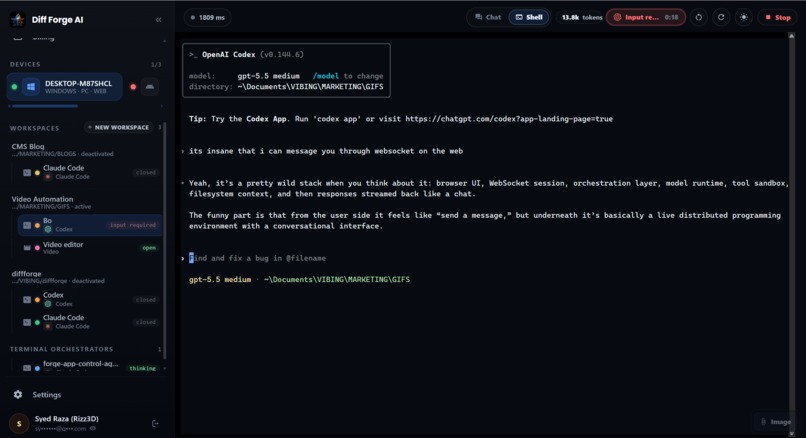Expand the orchestrator row chevron
This screenshot has height=438, width=806.
point(164,368)
